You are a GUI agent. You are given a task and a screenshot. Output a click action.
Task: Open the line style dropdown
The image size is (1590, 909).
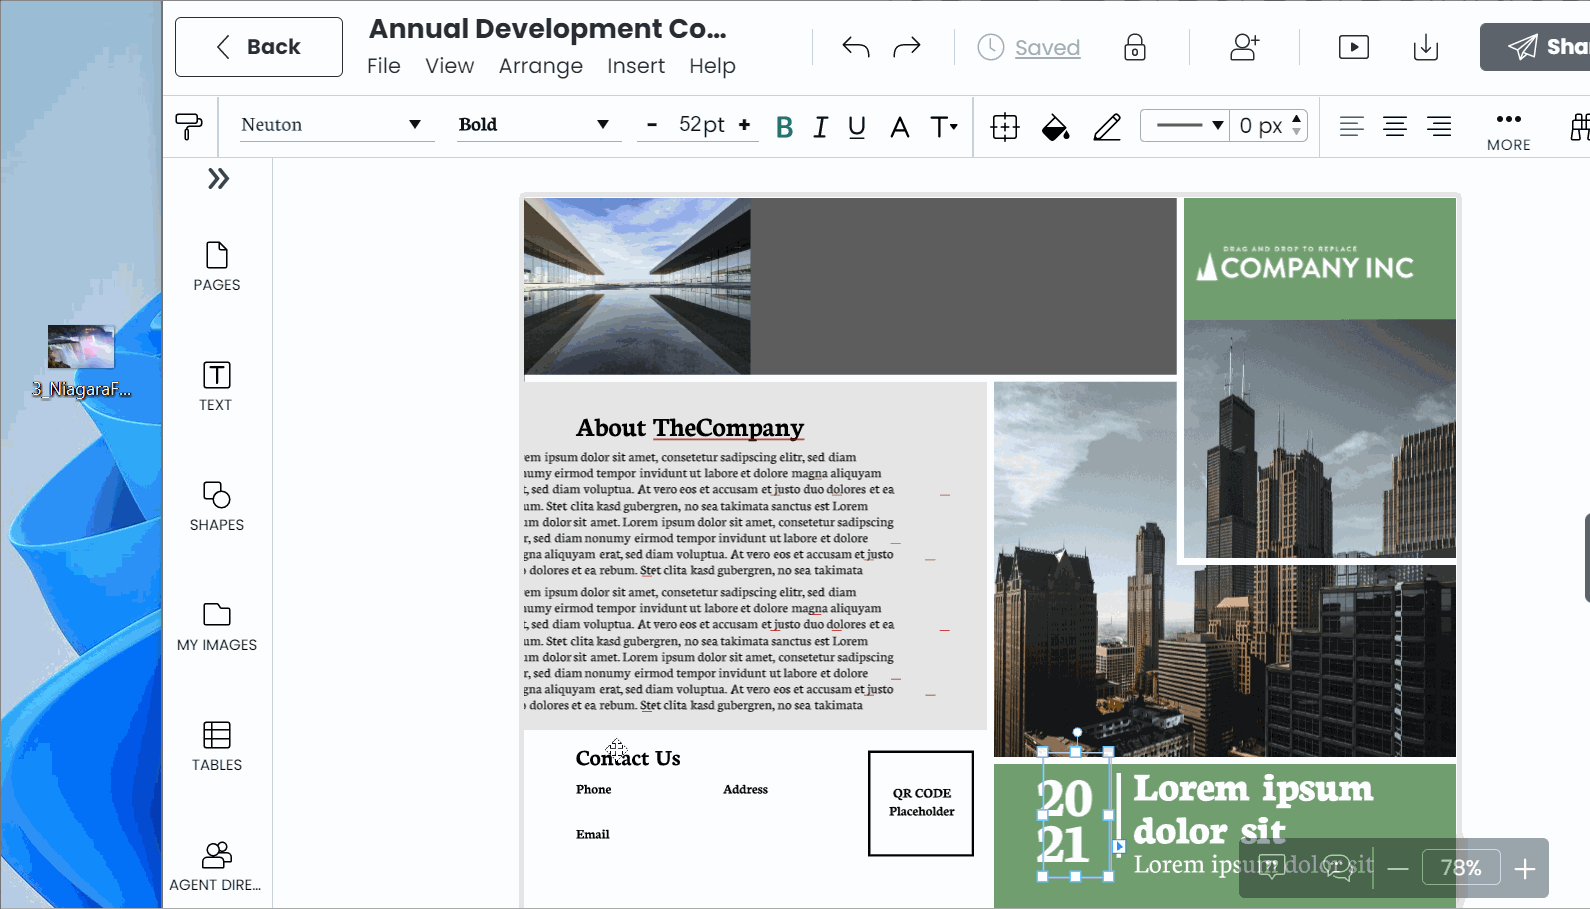coord(1185,125)
